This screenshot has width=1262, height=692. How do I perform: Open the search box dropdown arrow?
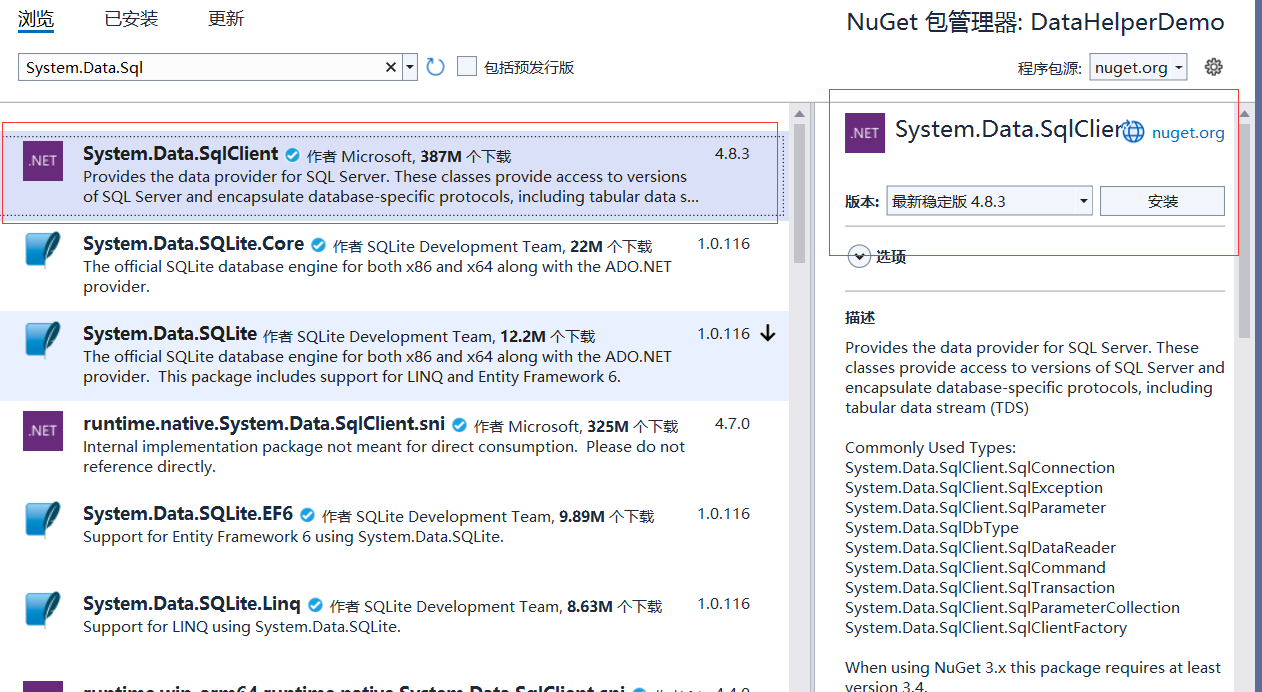click(x=410, y=67)
